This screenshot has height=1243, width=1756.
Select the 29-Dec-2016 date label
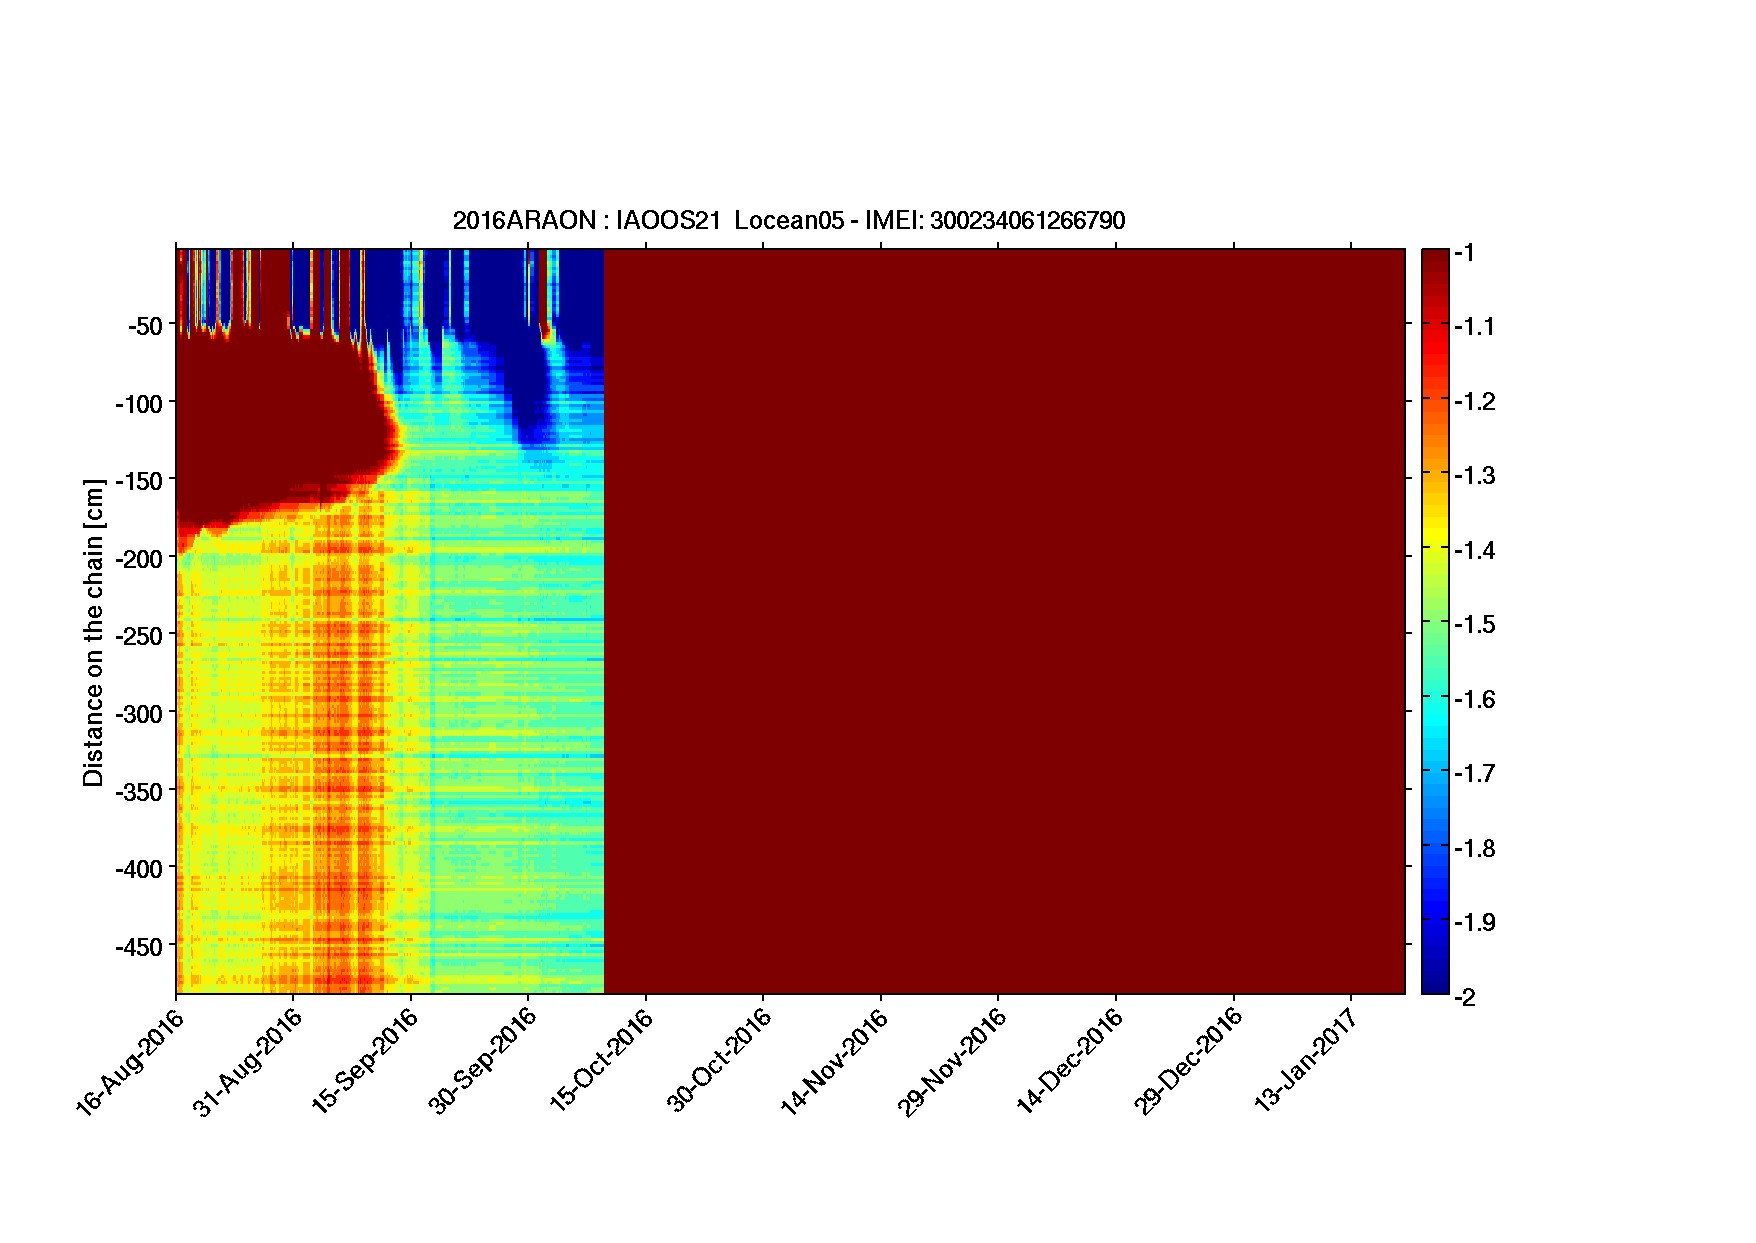(x=1188, y=1061)
